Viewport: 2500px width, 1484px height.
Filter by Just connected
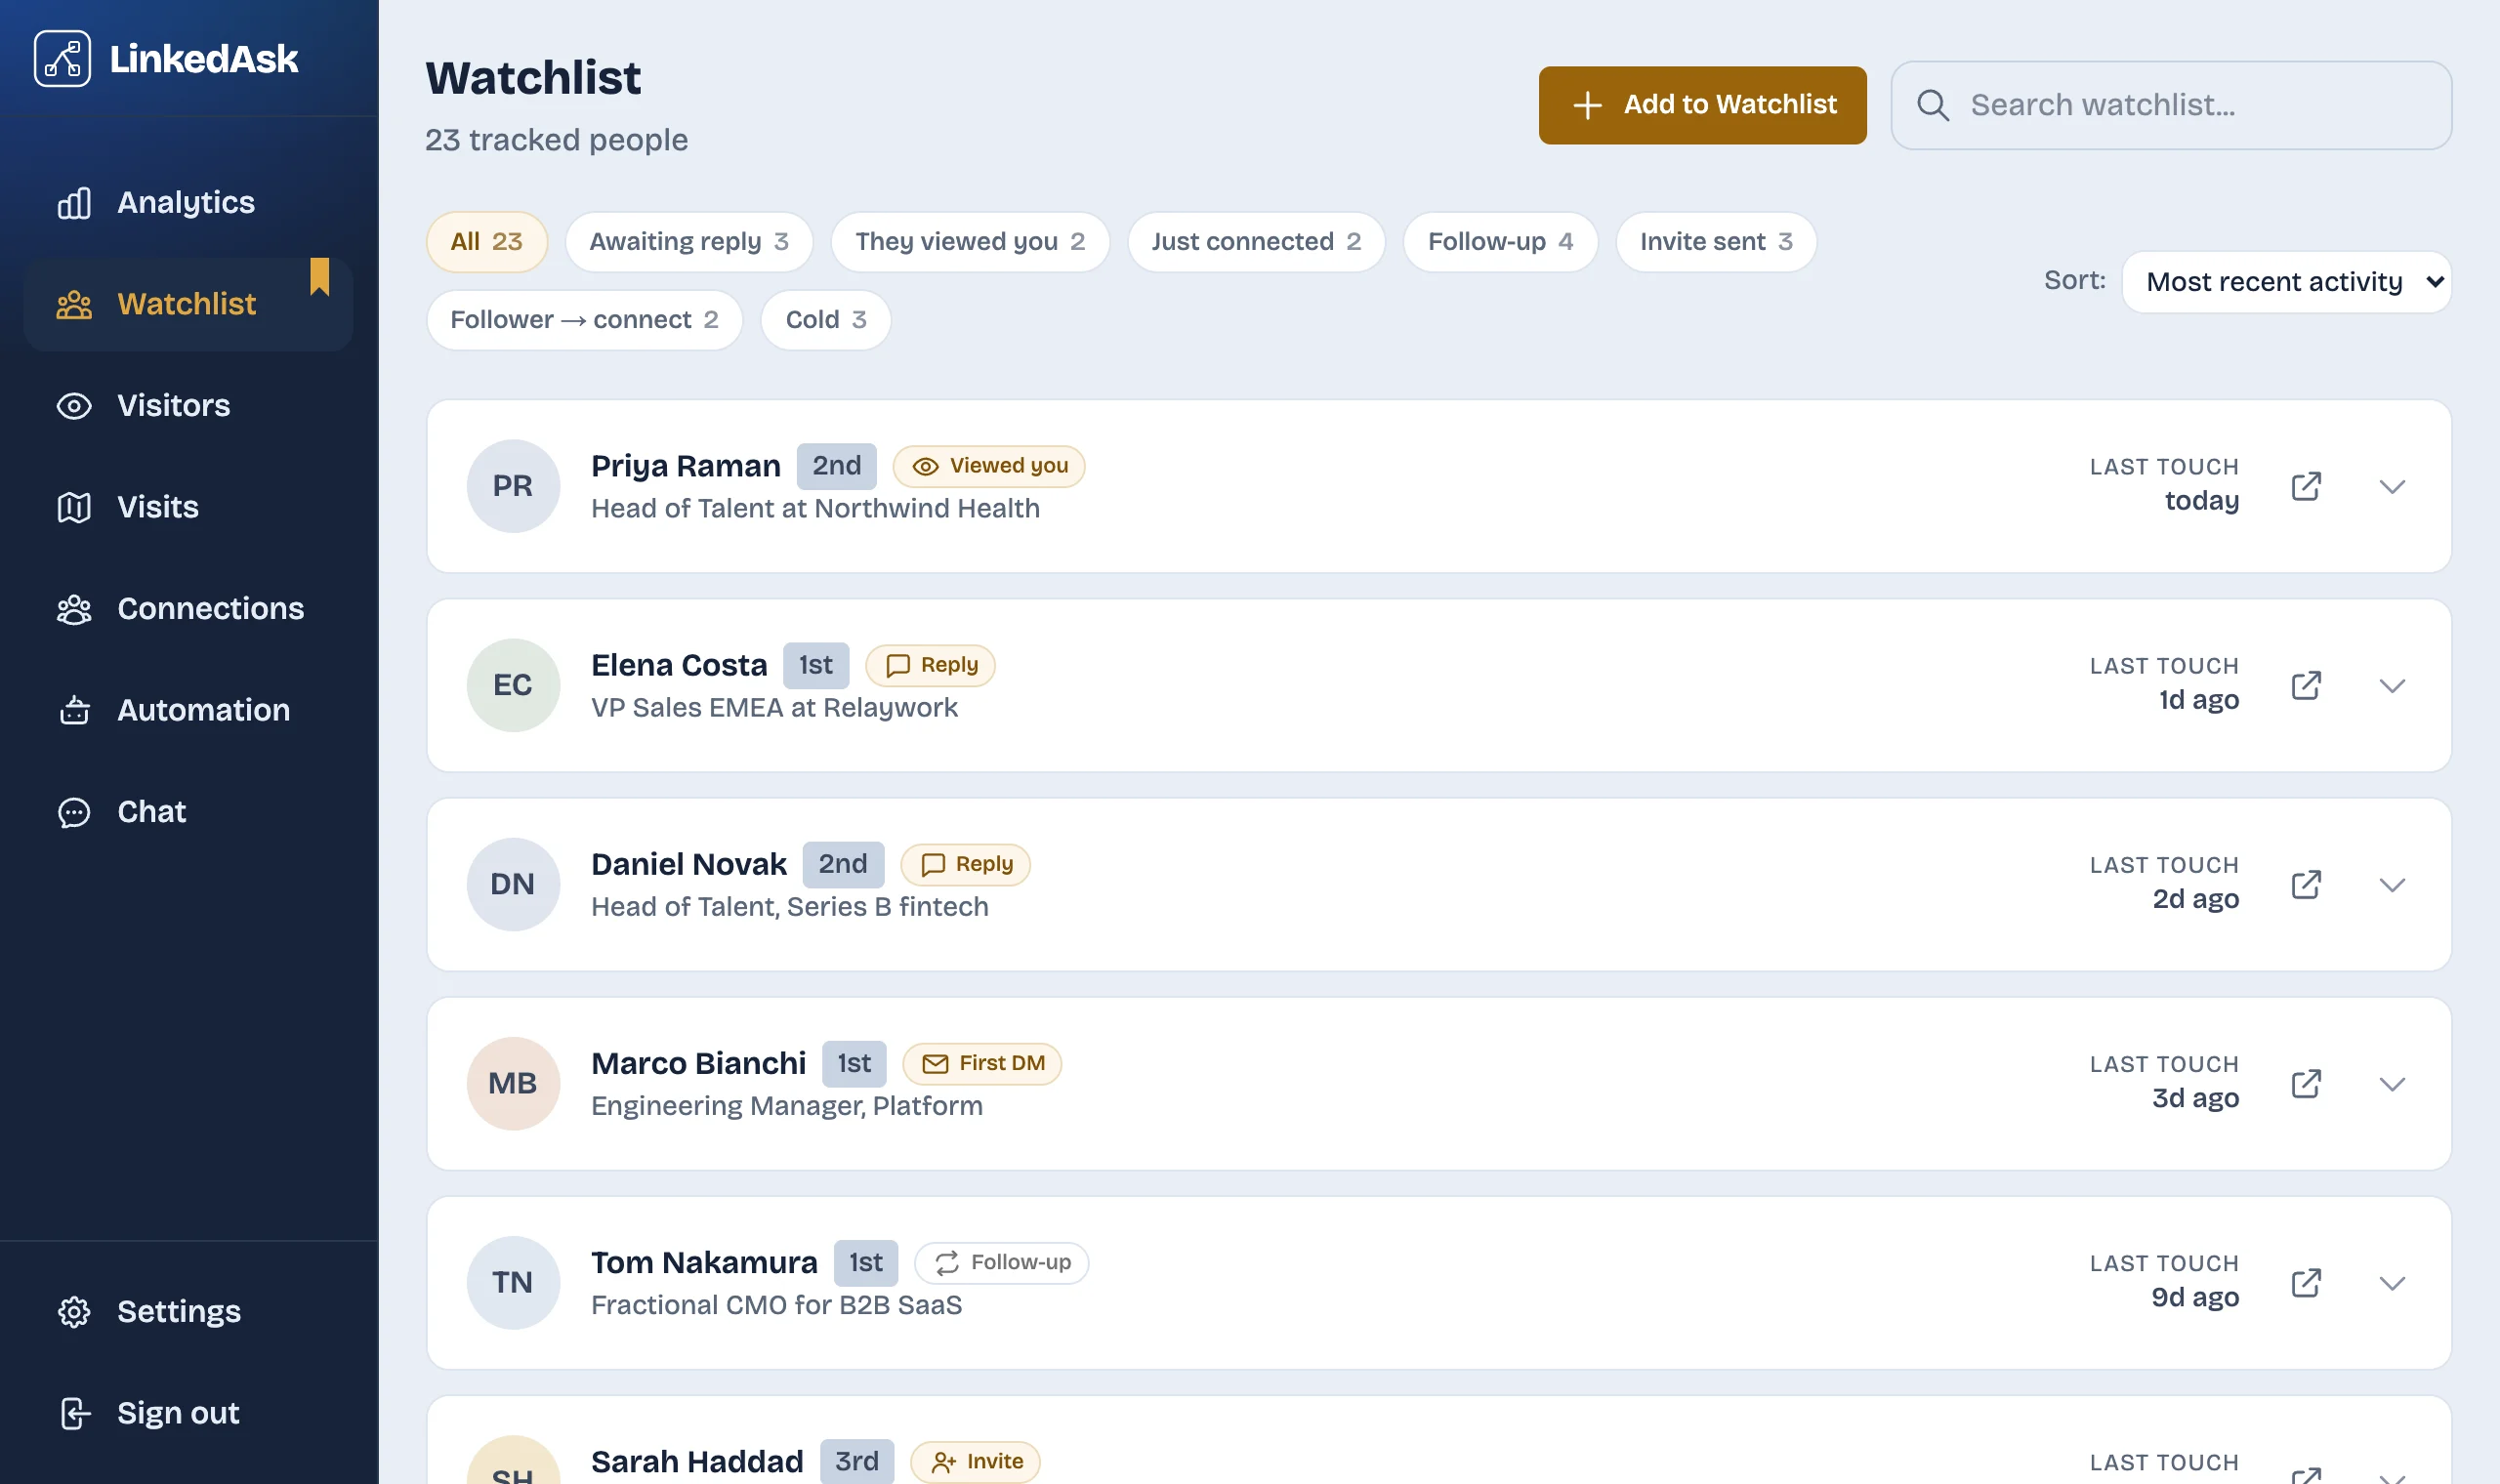[x=1256, y=242]
